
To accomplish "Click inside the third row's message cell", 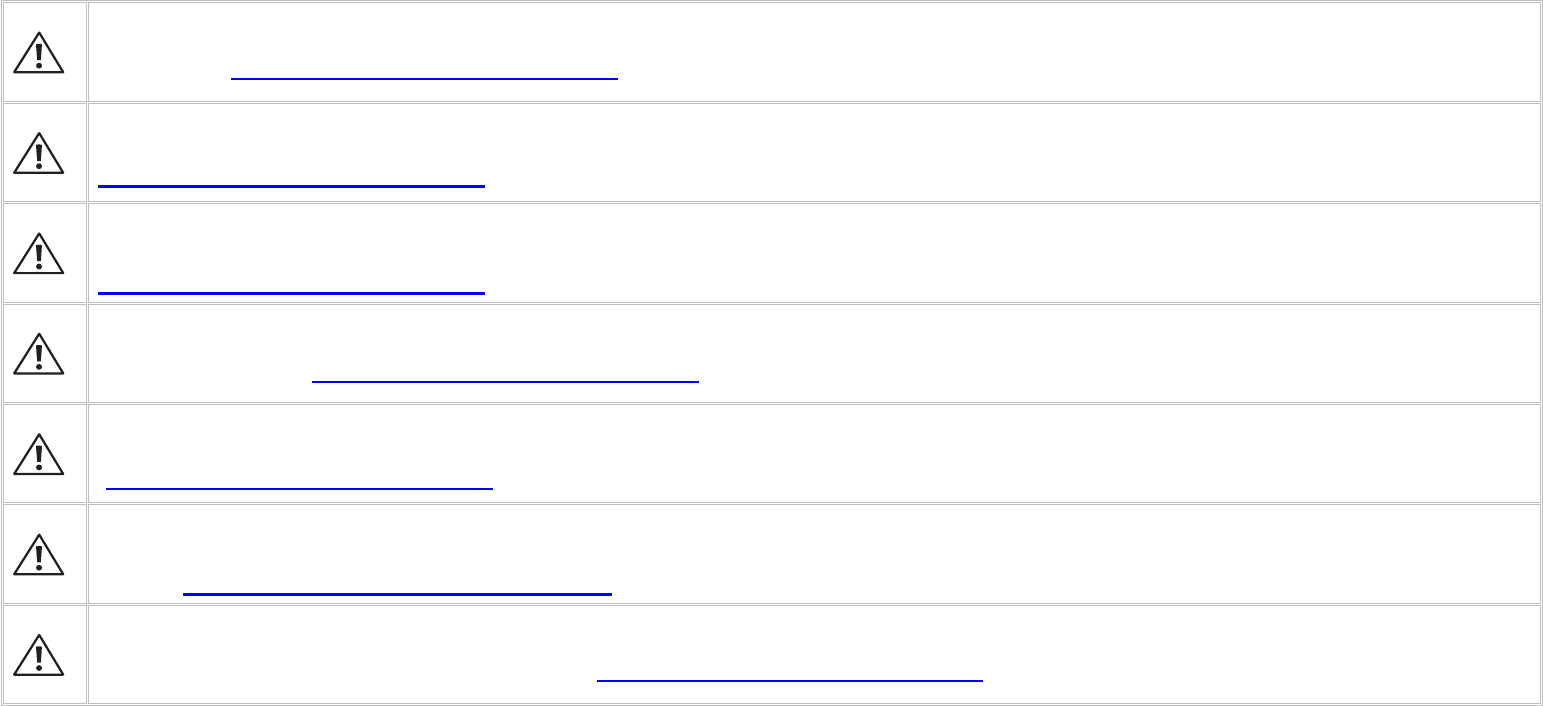I will tap(1000, 240).
